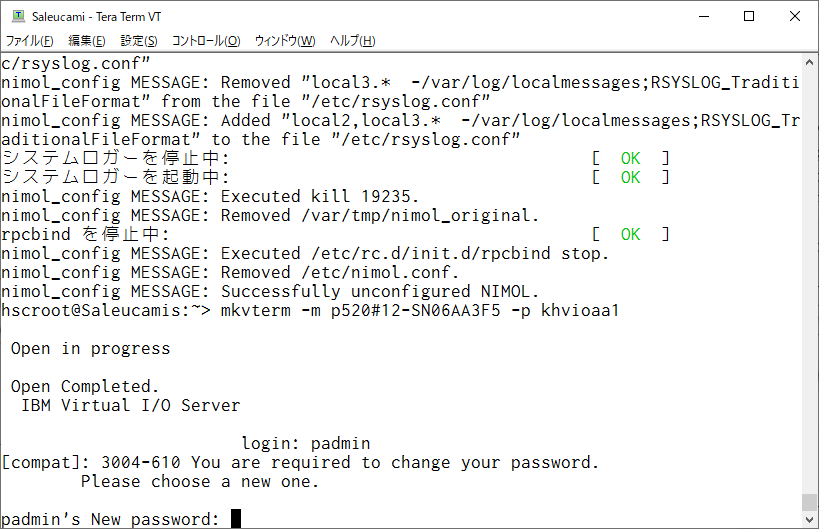Minimize the Tera Term window
Screen dimensions: 819x529
pyautogui.click(x=704, y=16)
